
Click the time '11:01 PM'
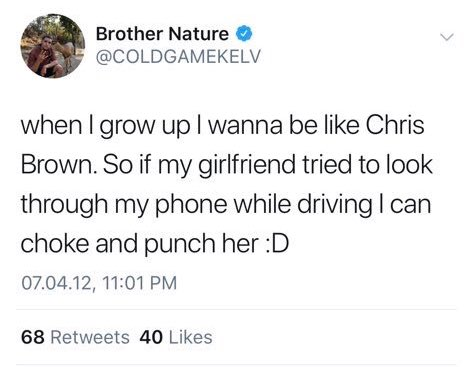tap(140, 283)
